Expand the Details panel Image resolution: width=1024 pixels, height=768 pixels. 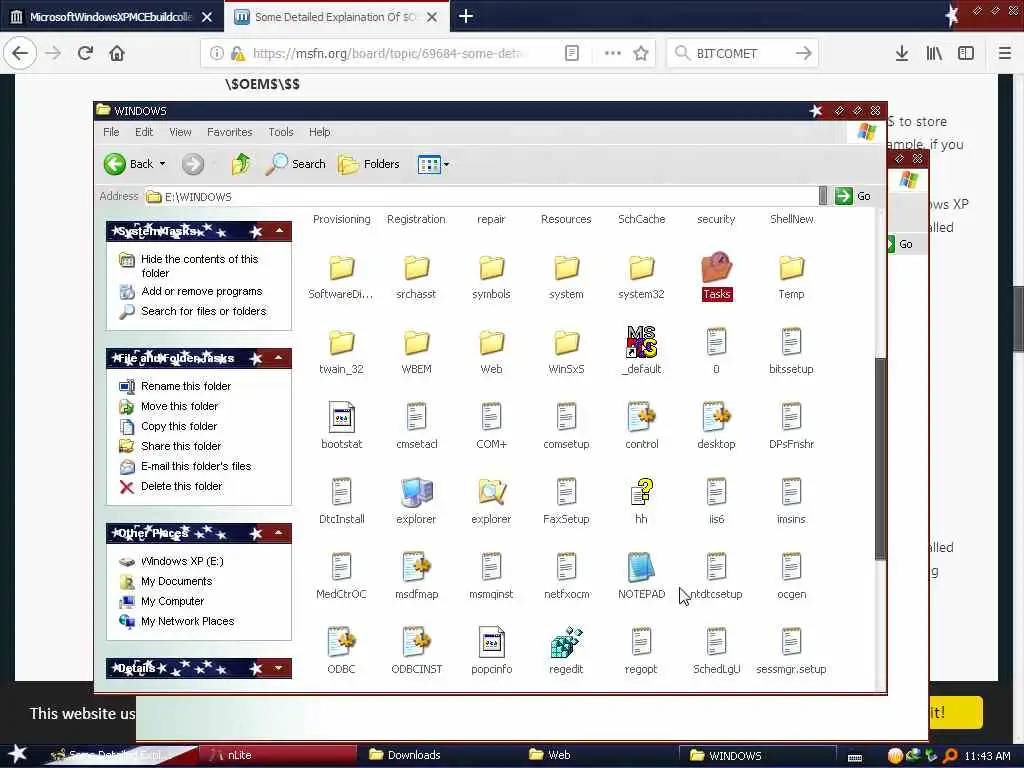coord(279,667)
